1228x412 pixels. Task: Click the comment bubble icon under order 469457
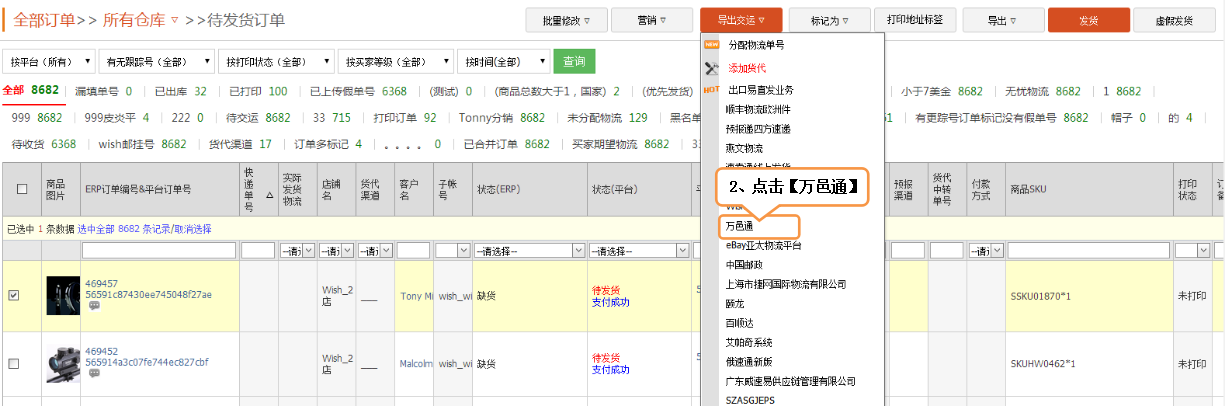(94, 306)
